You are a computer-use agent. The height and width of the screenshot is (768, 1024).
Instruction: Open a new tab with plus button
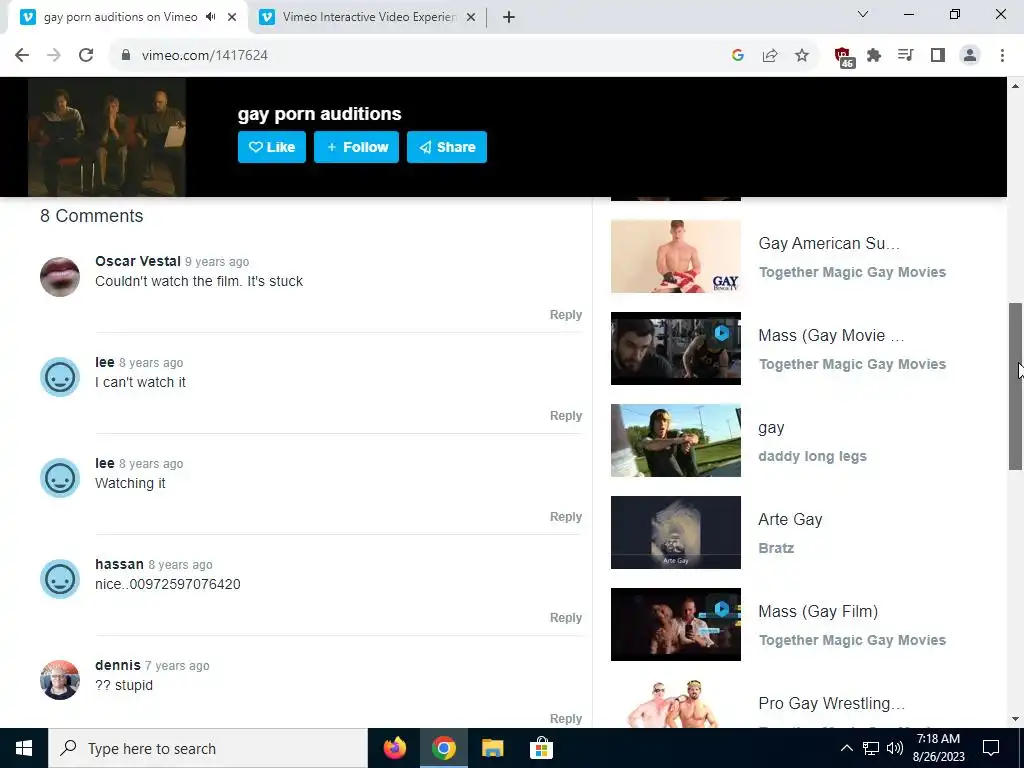point(509,17)
